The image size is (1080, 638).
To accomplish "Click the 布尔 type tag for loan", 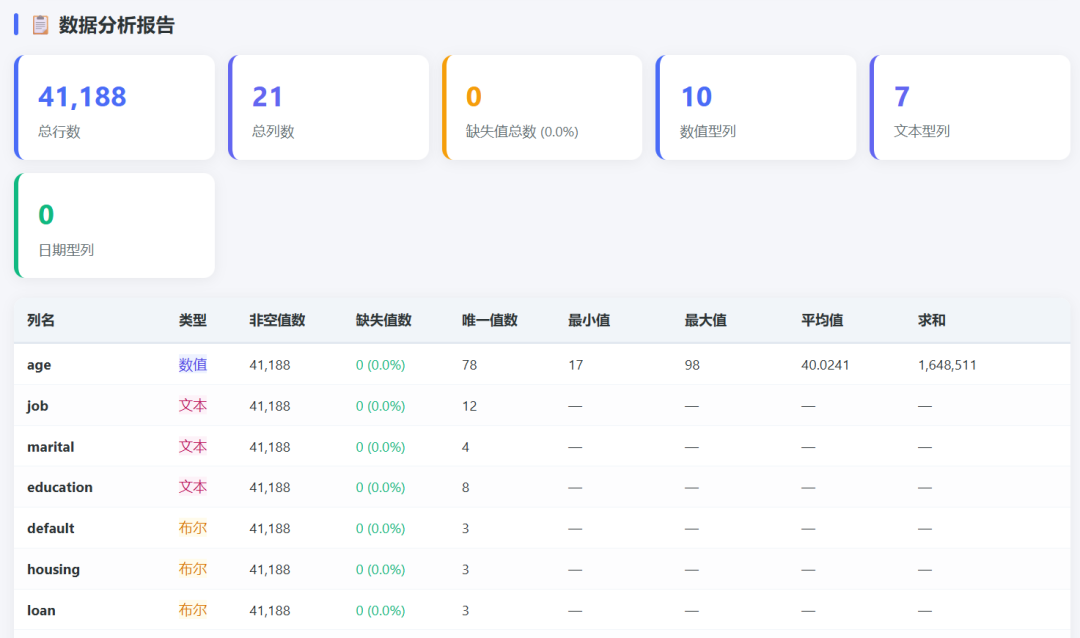I will click(x=193, y=610).
